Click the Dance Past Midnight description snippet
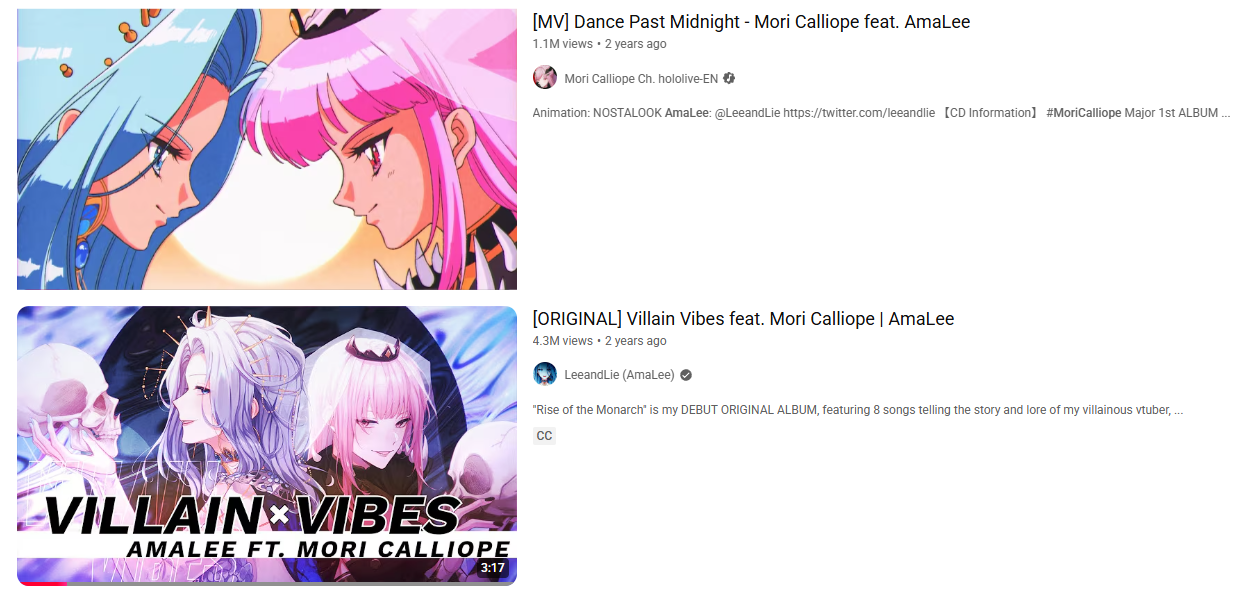 (881, 113)
